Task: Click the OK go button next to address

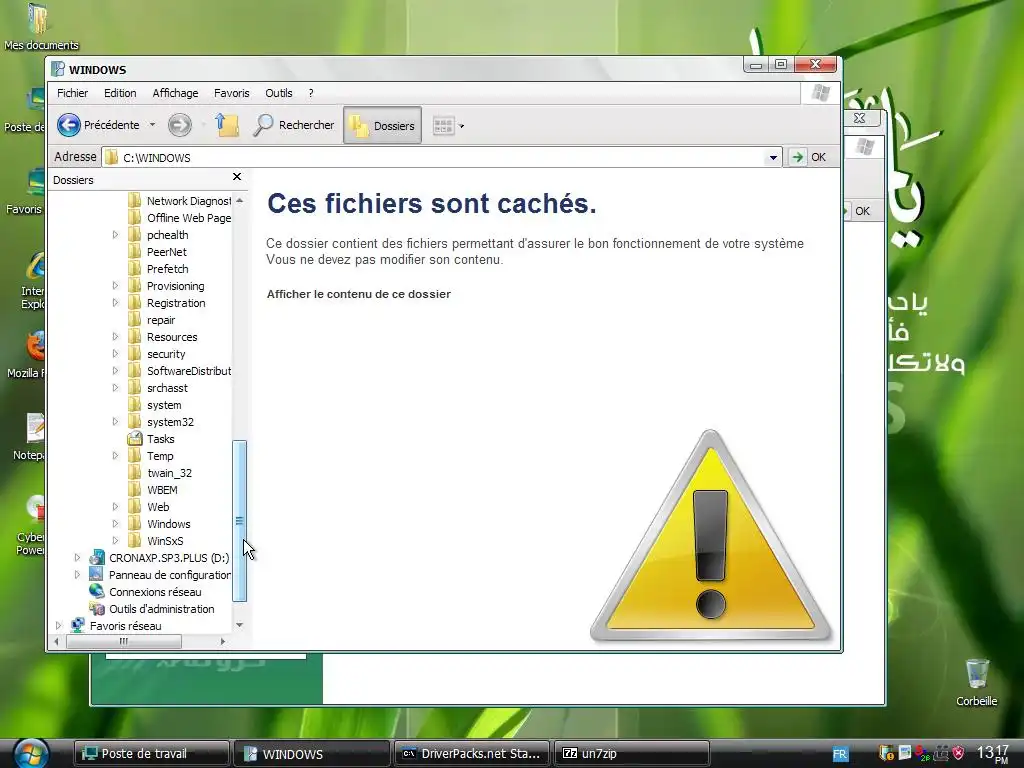Action: click(808, 157)
